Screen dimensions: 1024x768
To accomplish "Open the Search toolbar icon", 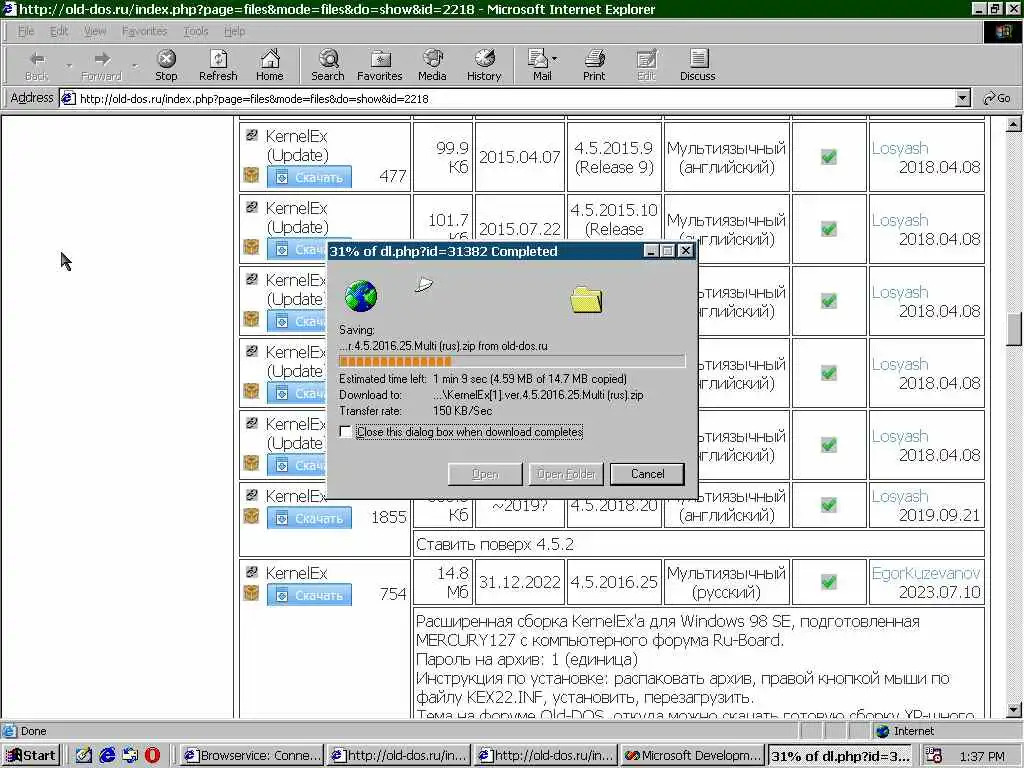I will 328,65.
